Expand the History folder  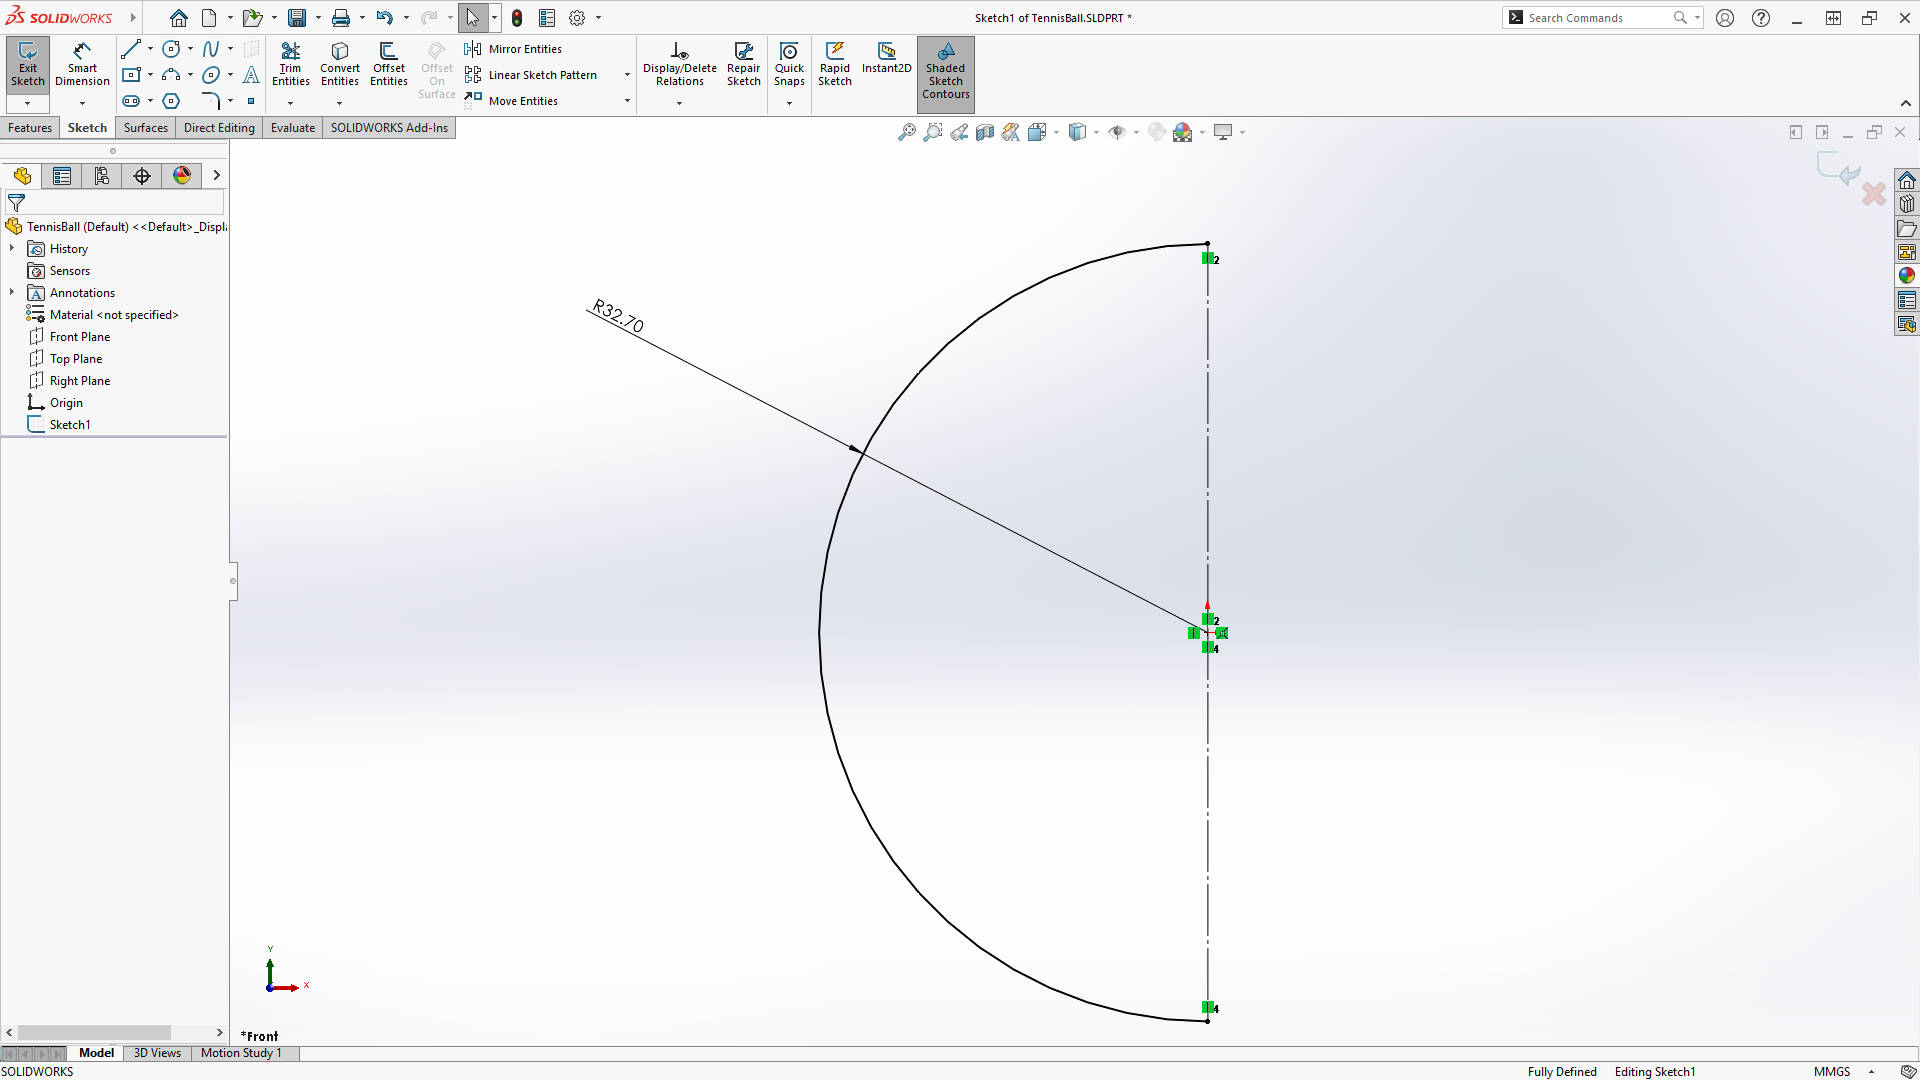coord(12,248)
